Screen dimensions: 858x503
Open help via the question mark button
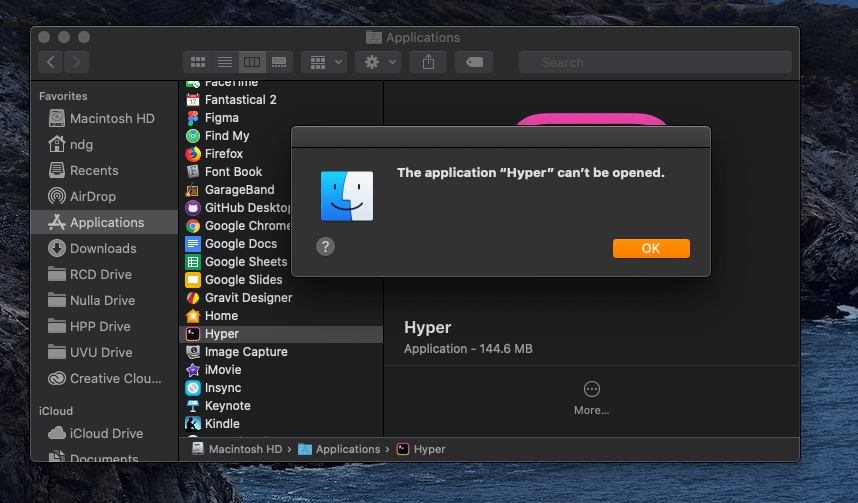click(326, 246)
